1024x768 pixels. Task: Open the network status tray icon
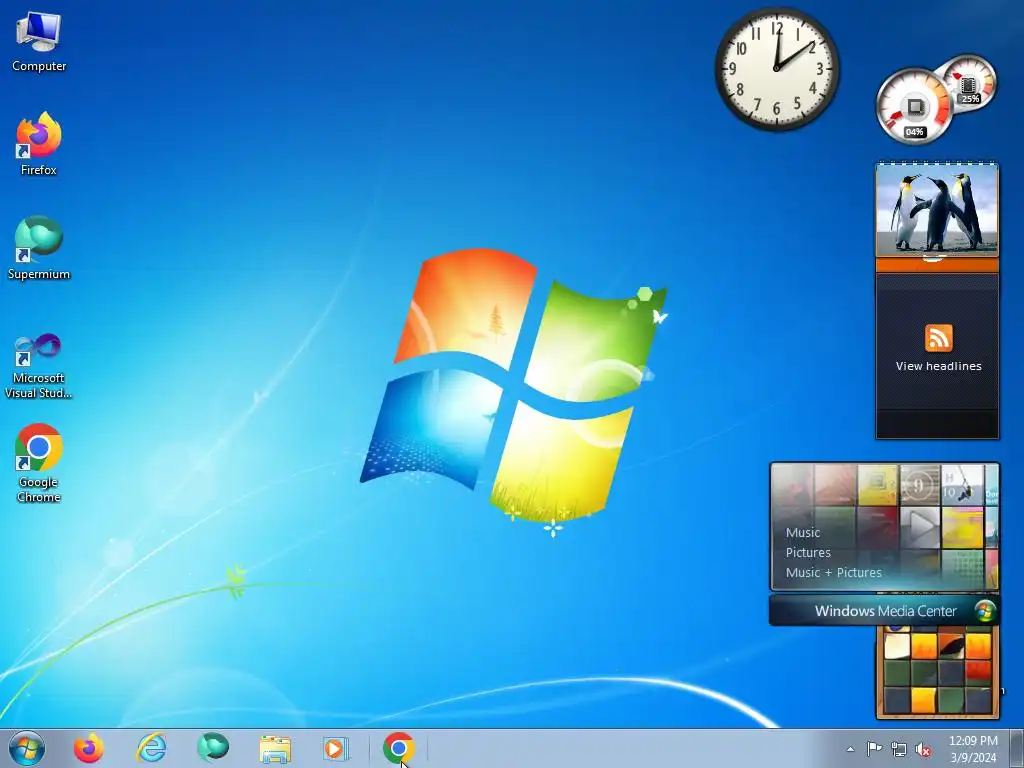[899, 749]
